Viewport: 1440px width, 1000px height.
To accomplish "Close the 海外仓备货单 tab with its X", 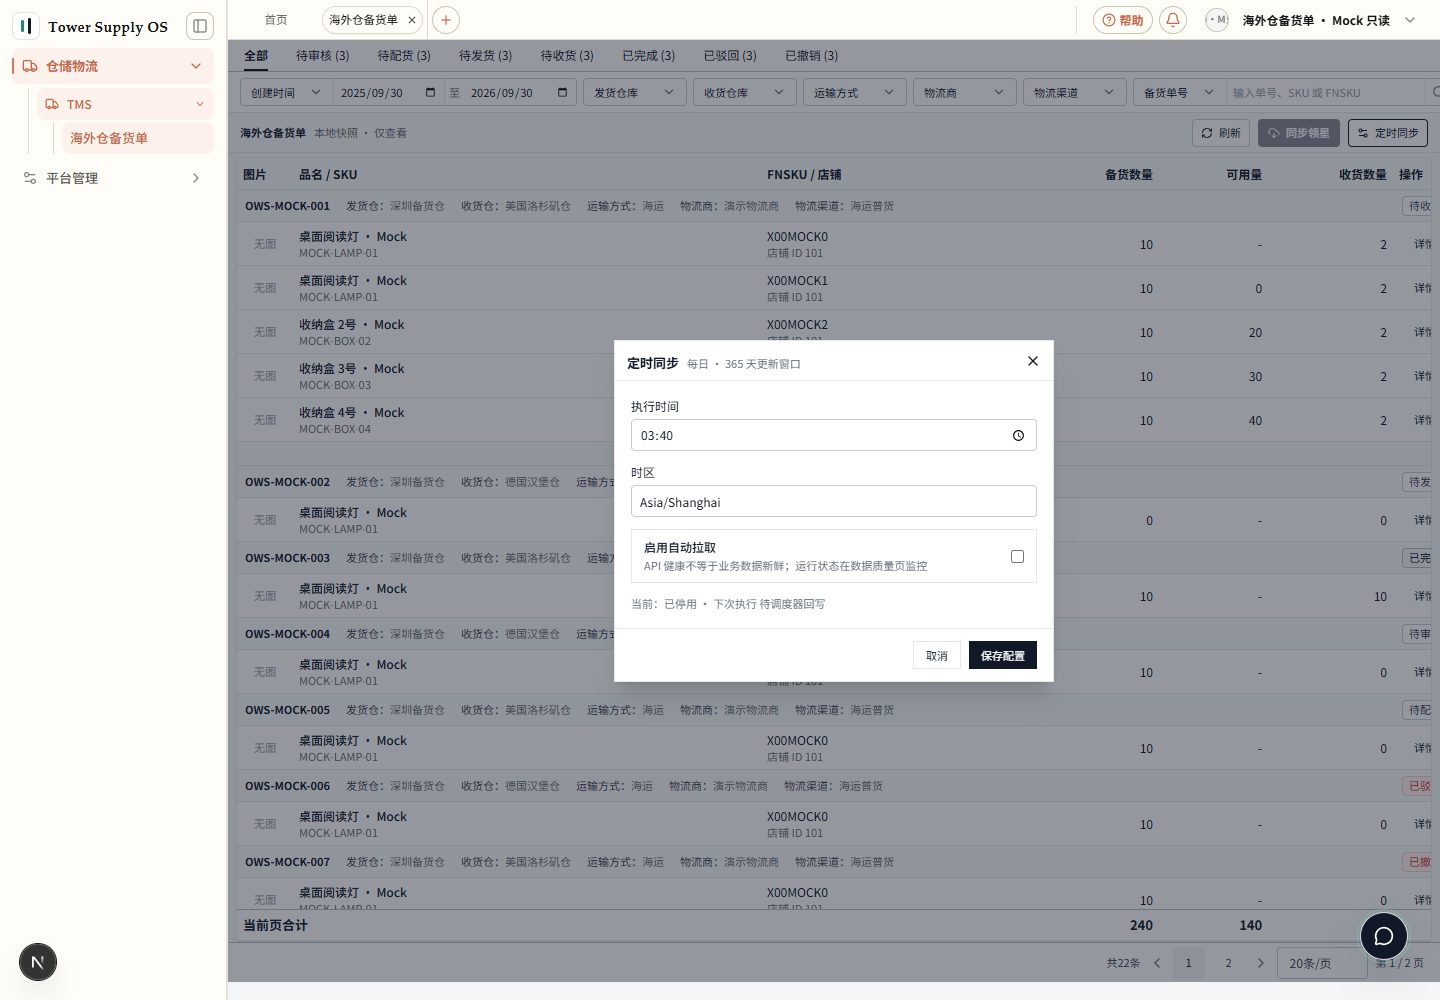I will (412, 20).
